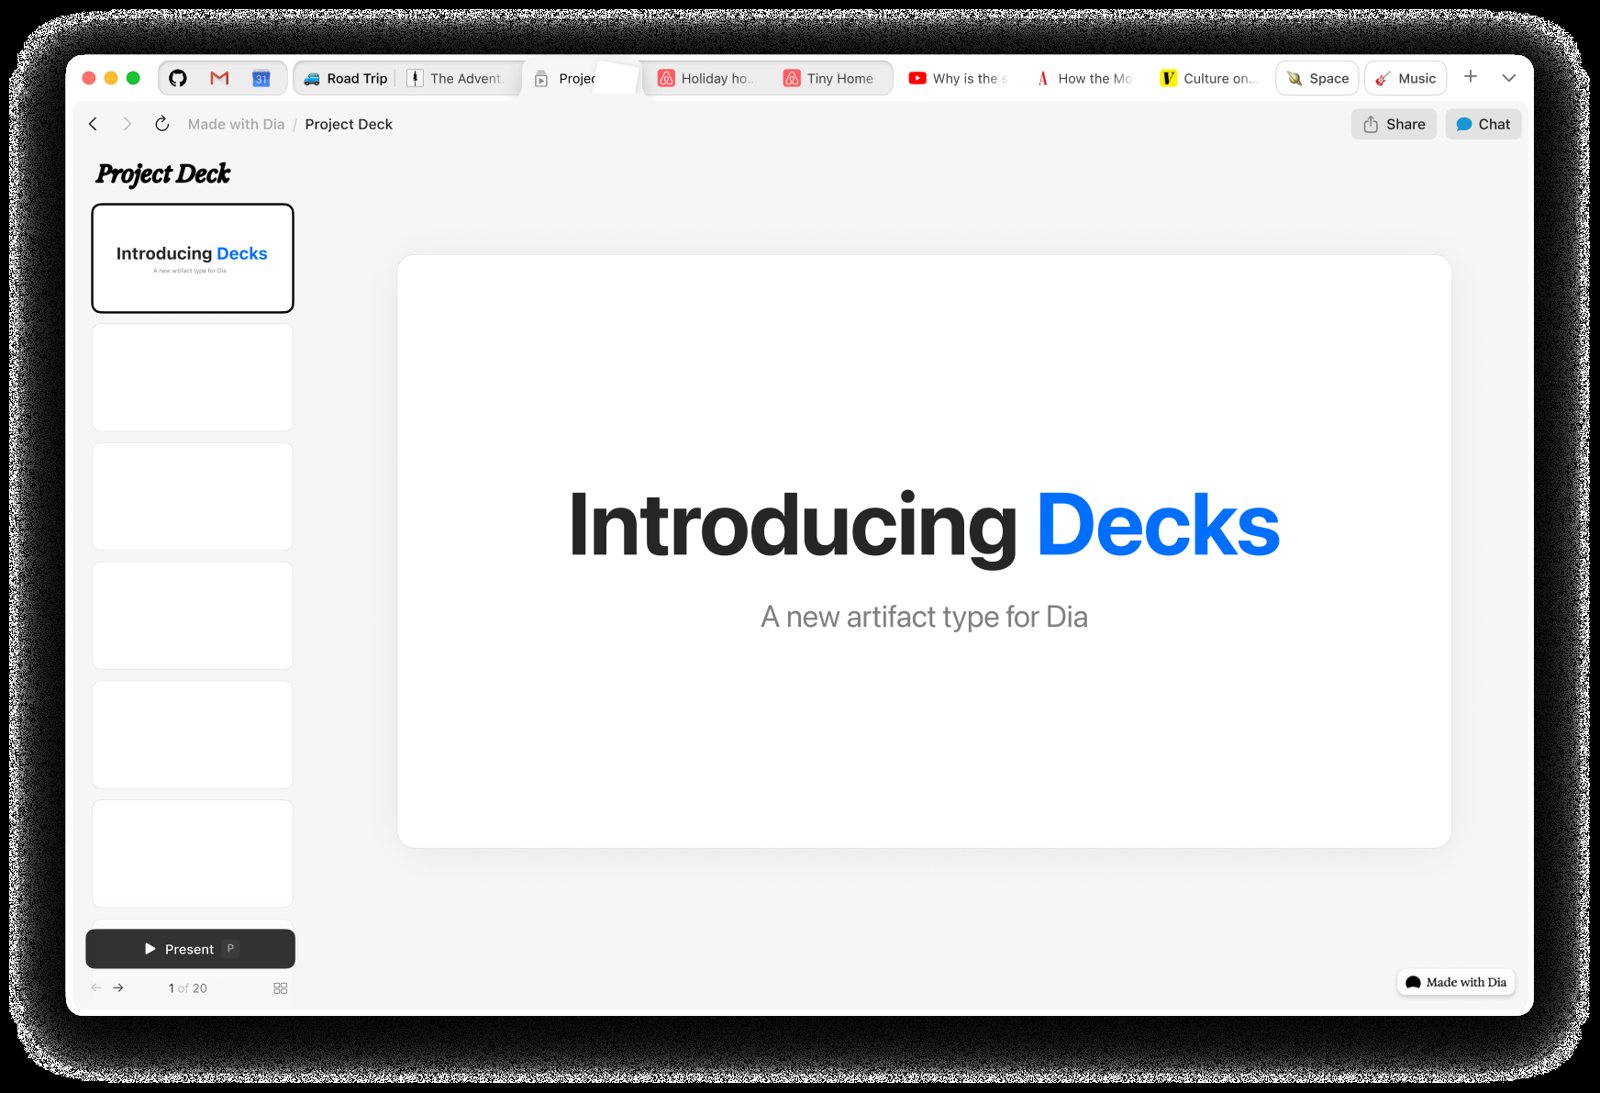The width and height of the screenshot is (1600, 1093).
Task: Click the Made with Dia breadcrumb
Action: click(x=236, y=124)
